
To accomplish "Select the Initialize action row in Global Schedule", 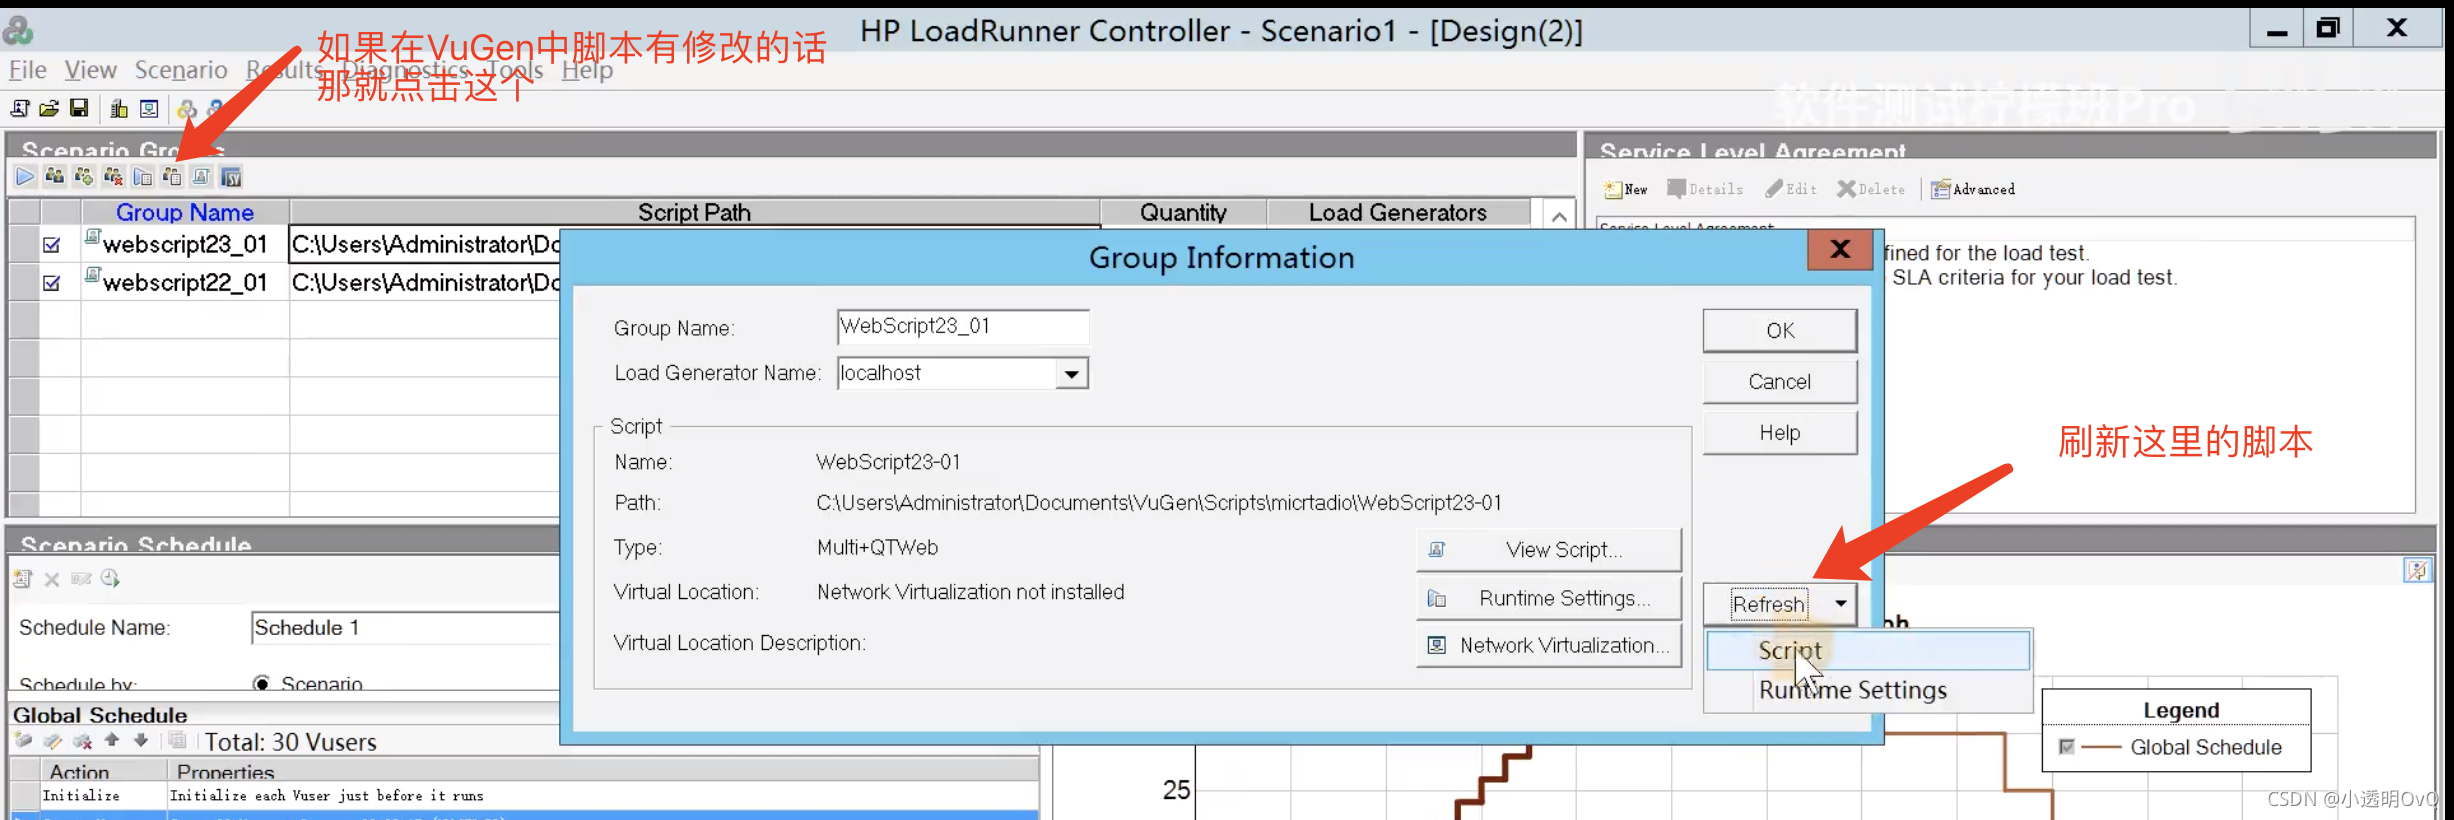I will coord(524,796).
